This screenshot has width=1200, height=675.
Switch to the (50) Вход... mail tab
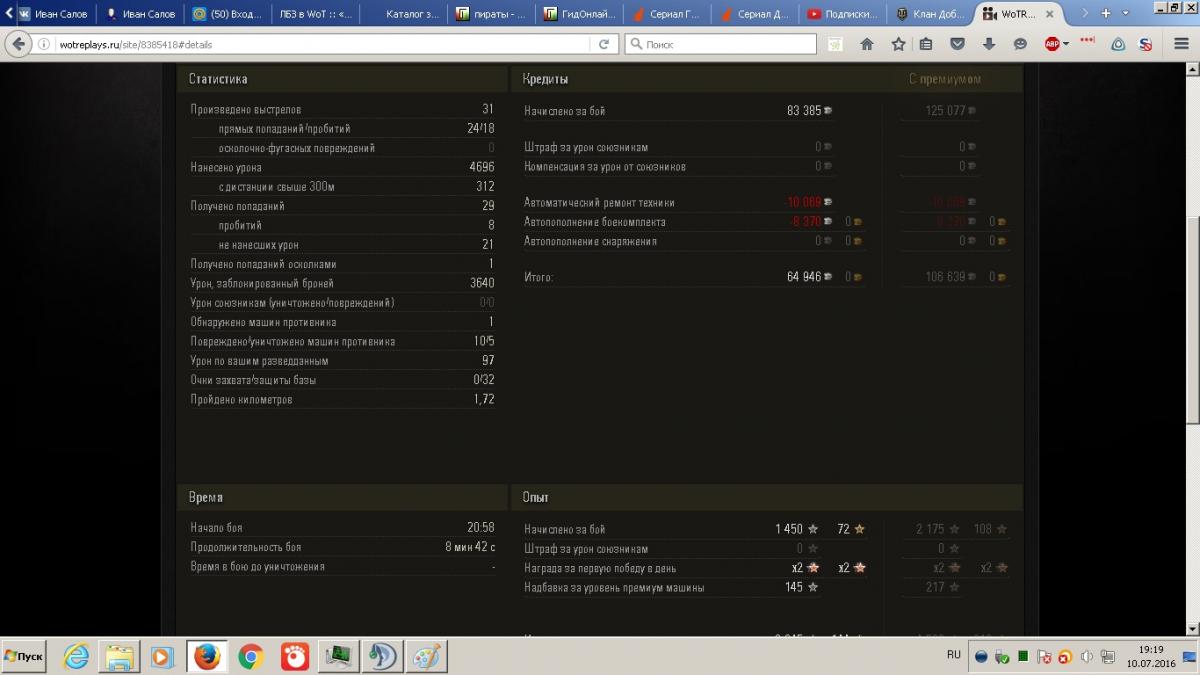226,14
